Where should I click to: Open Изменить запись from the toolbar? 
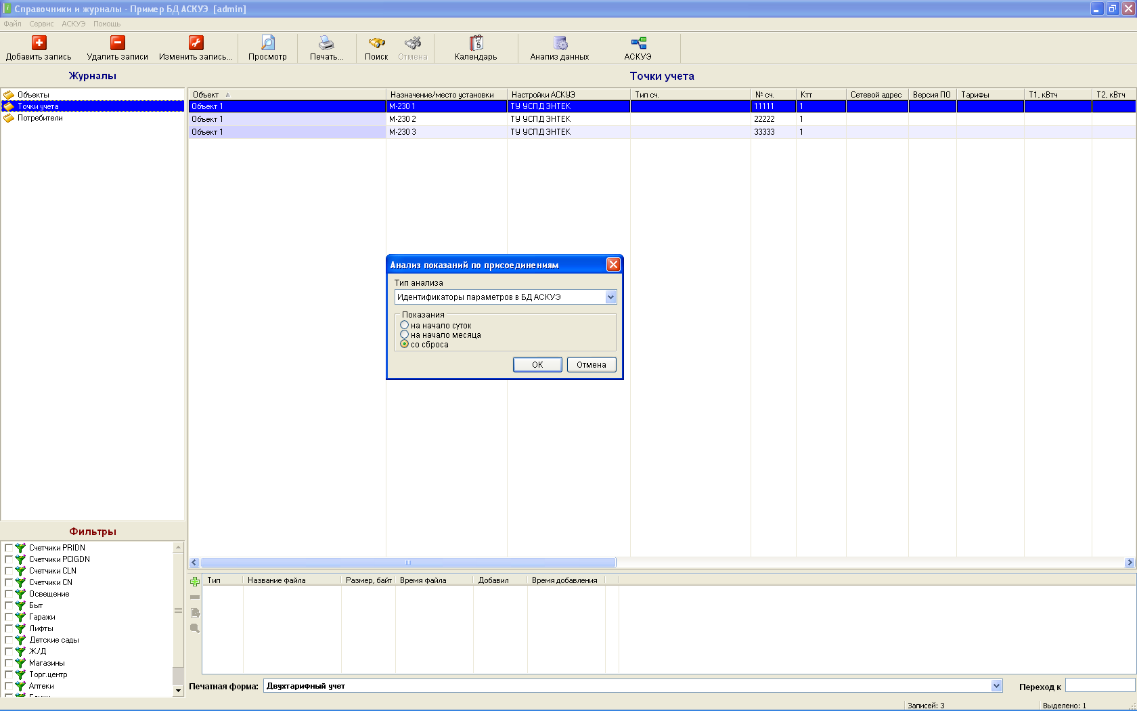tap(196, 43)
